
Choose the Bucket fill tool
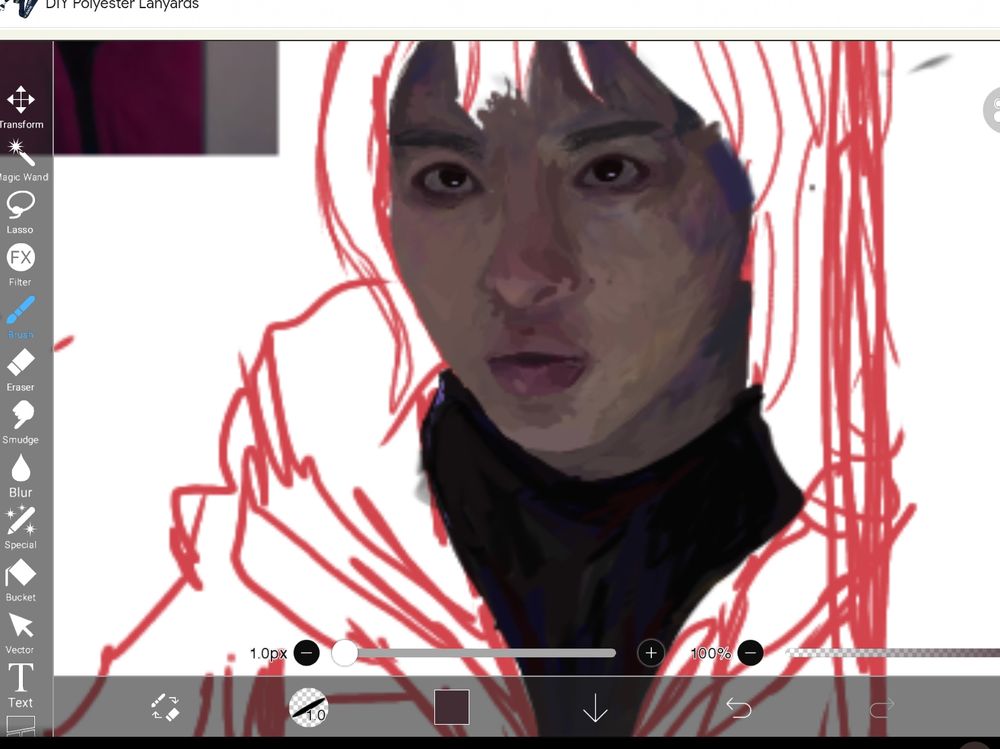click(x=20, y=580)
